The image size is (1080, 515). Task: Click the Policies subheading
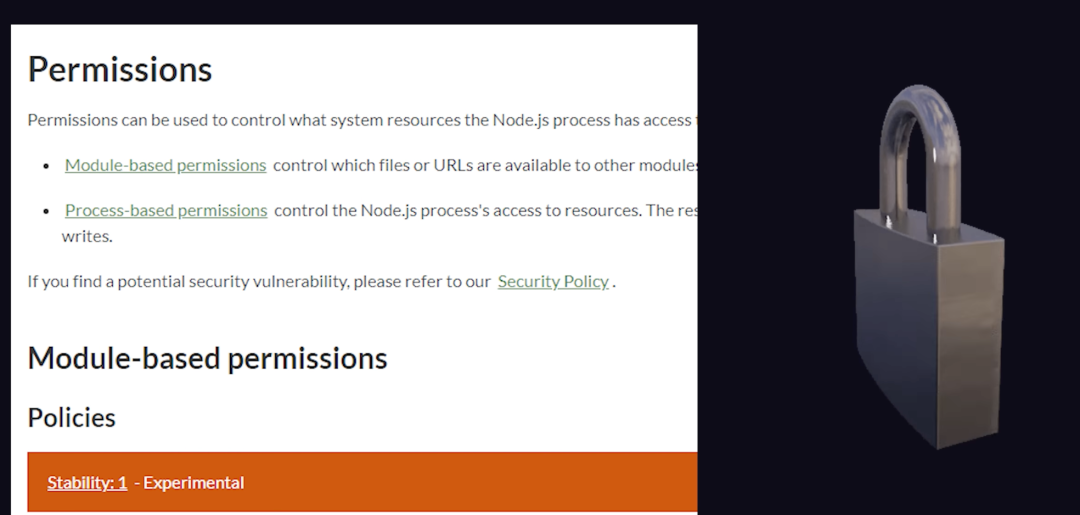click(x=72, y=418)
